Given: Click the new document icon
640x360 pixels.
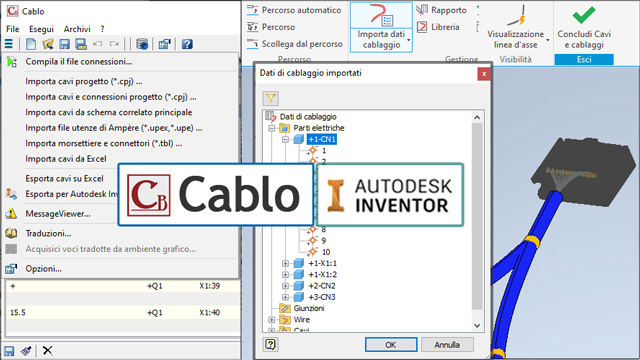Looking at the screenshot, I should pos(31,44).
